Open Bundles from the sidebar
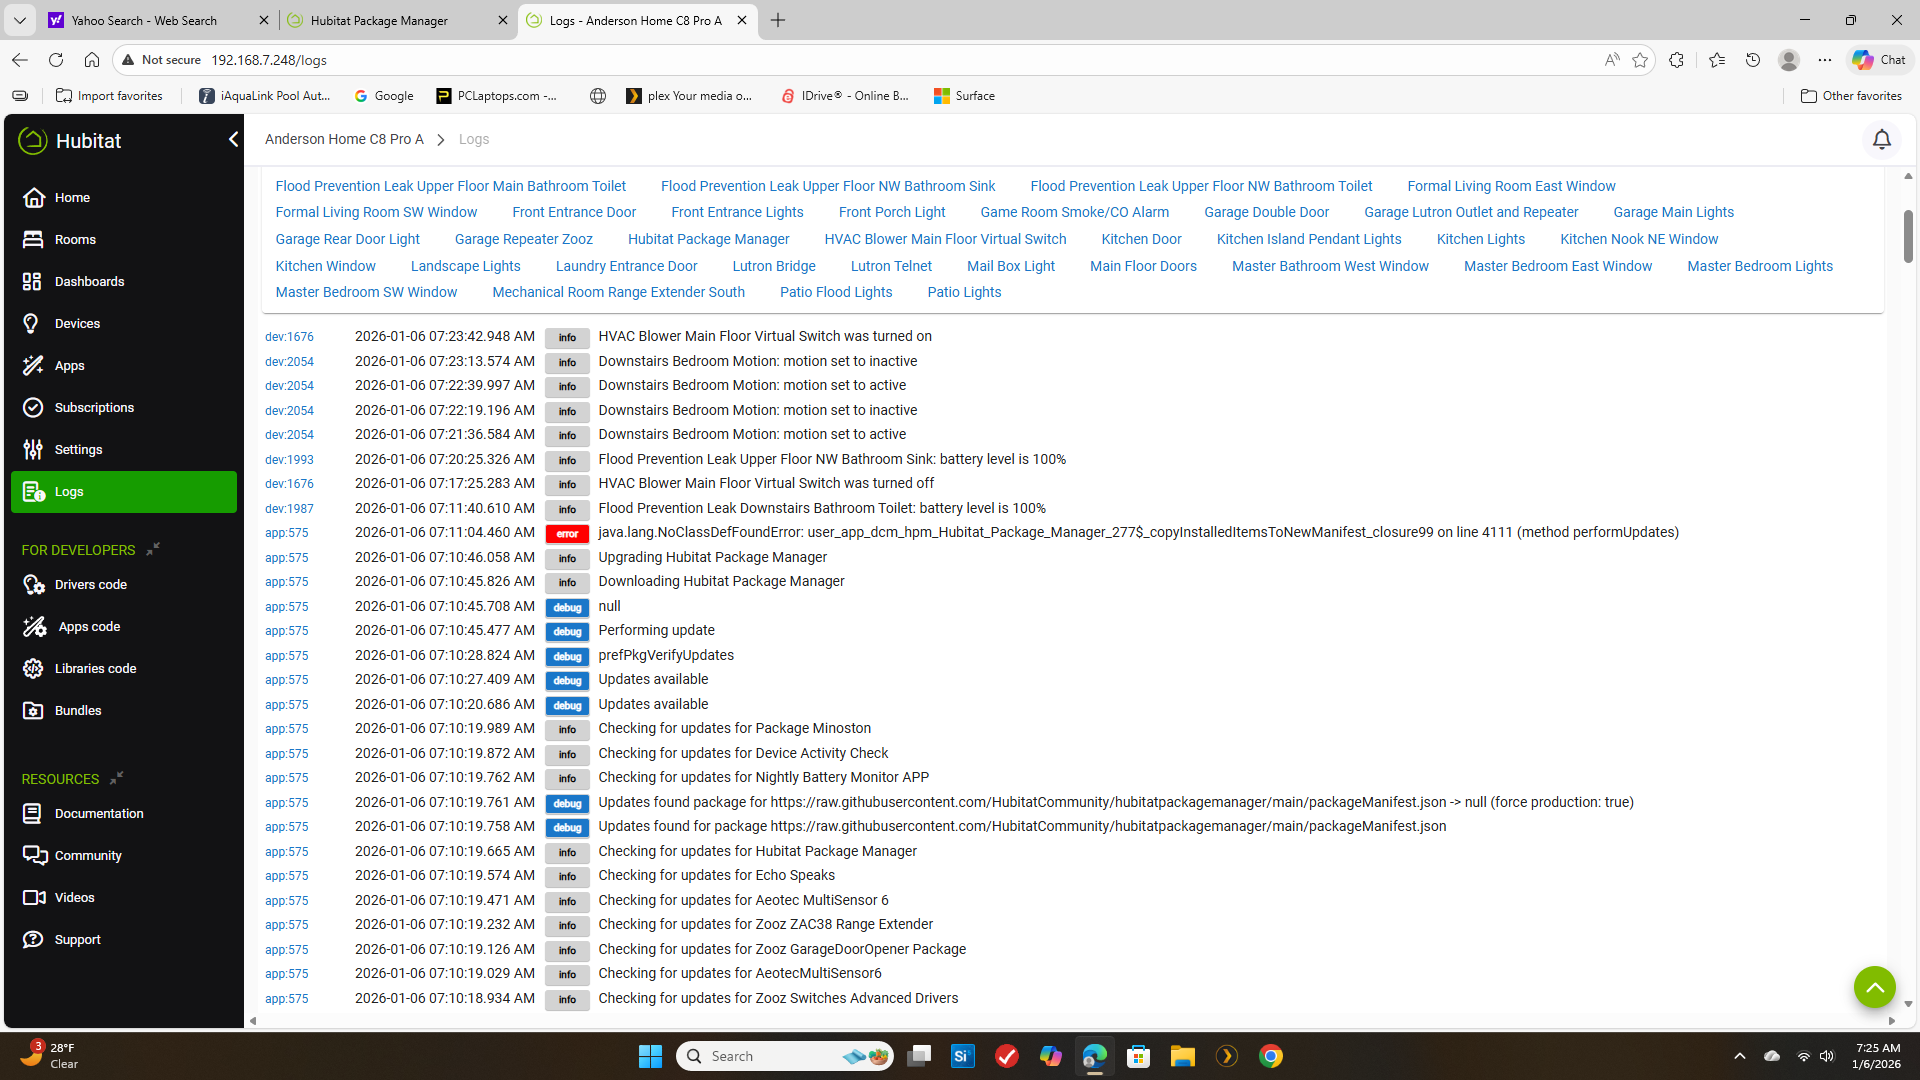The height and width of the screenshot is (1080, 1920). 78,711
